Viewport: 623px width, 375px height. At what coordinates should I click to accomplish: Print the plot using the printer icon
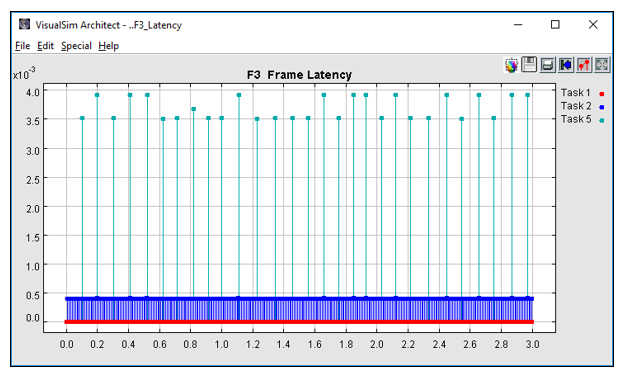pos(548,65)
